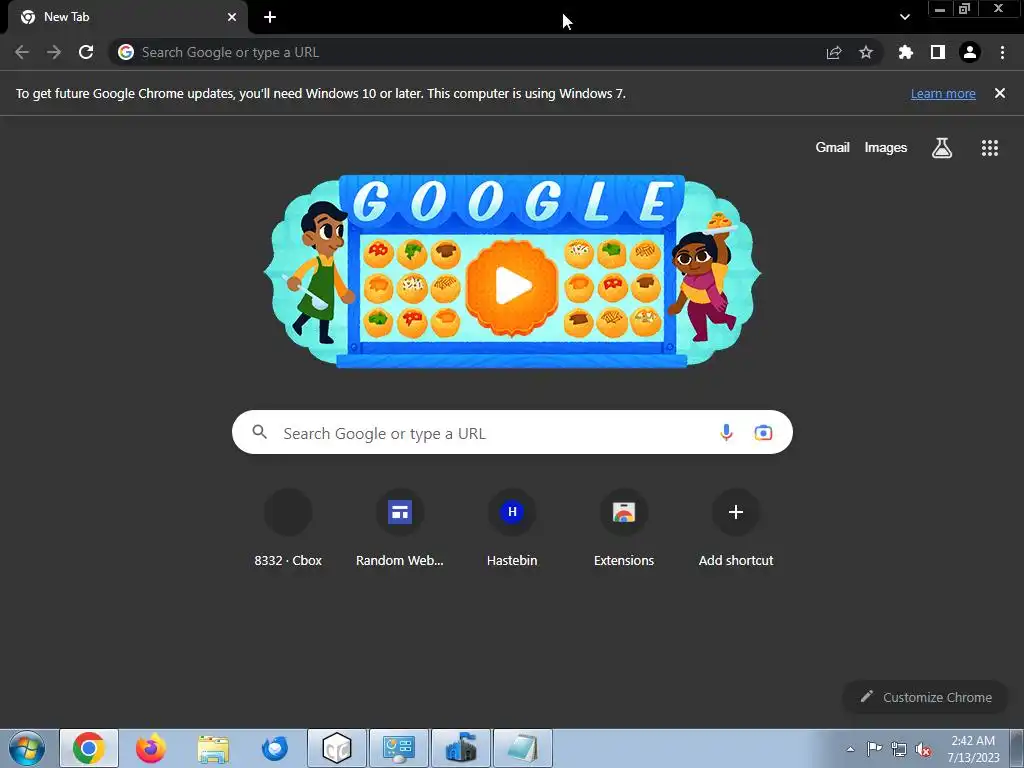Open the notepad app in taskbar

tap(522, 748)
